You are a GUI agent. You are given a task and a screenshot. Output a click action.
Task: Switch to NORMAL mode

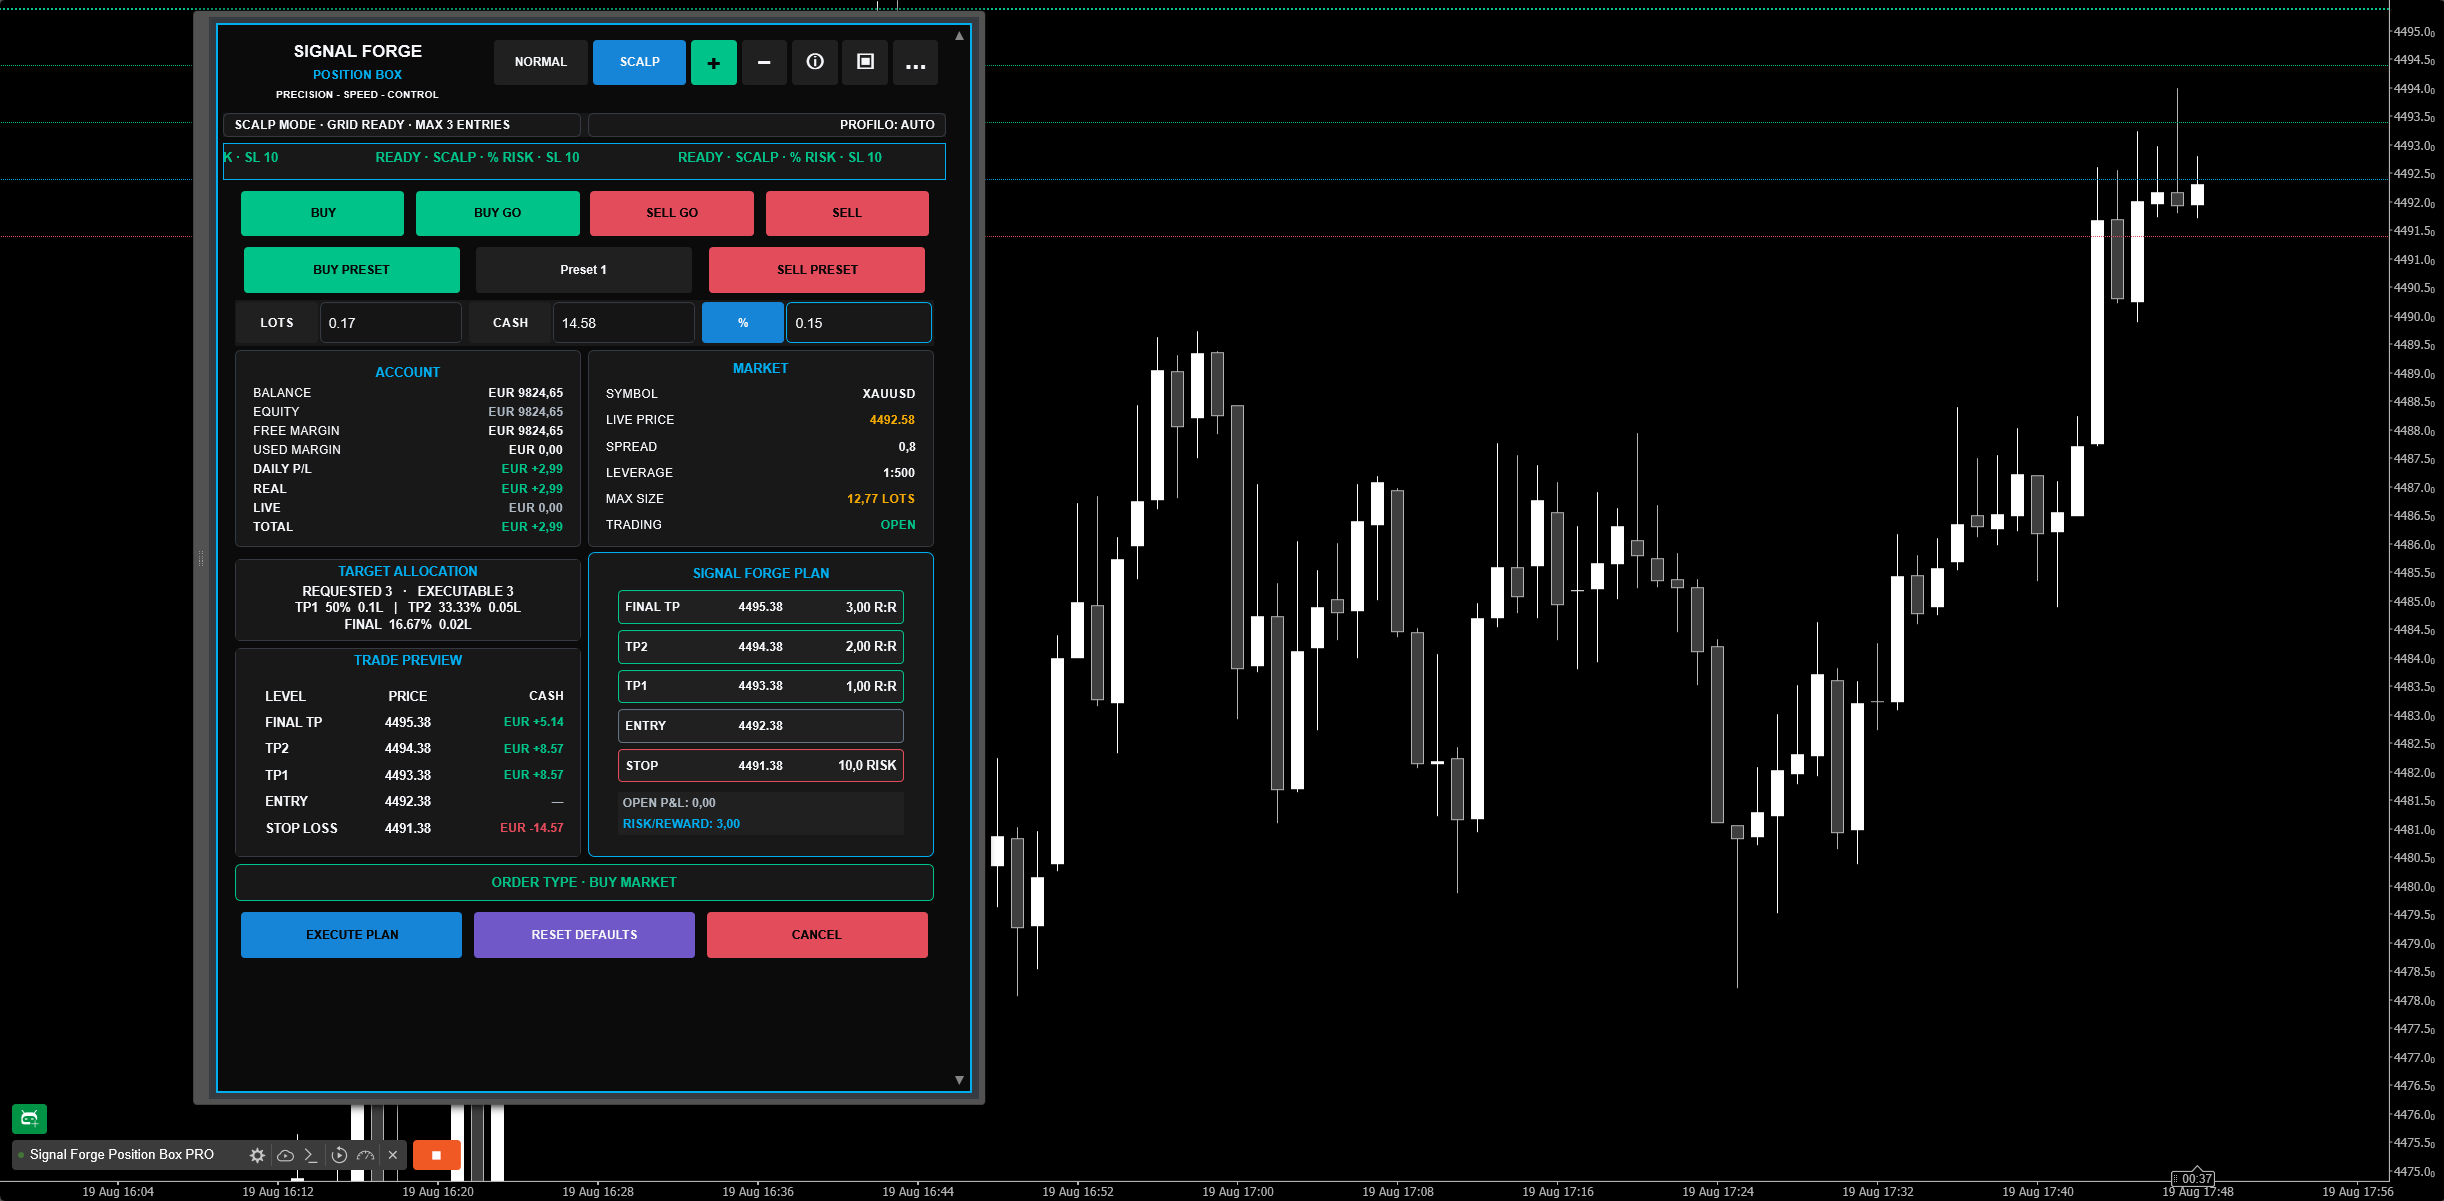[541, 62]
